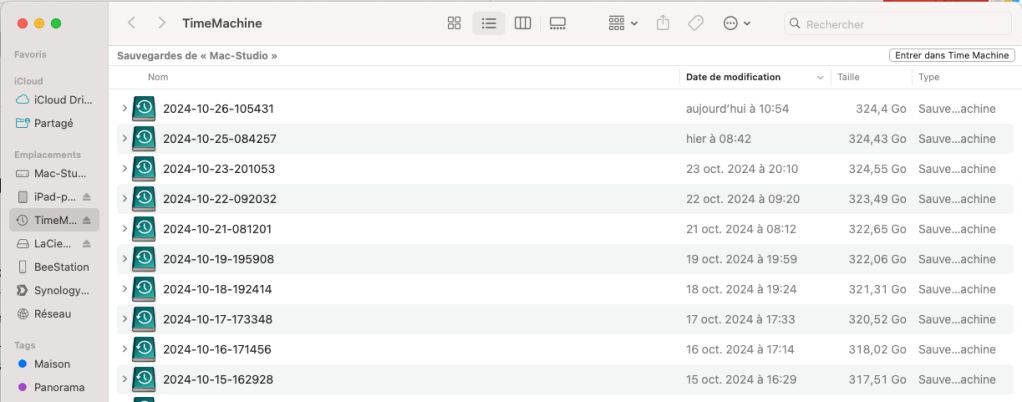
Task: Eject the TimeMachine volume in sidebar
Action: [x=86, y=220]
